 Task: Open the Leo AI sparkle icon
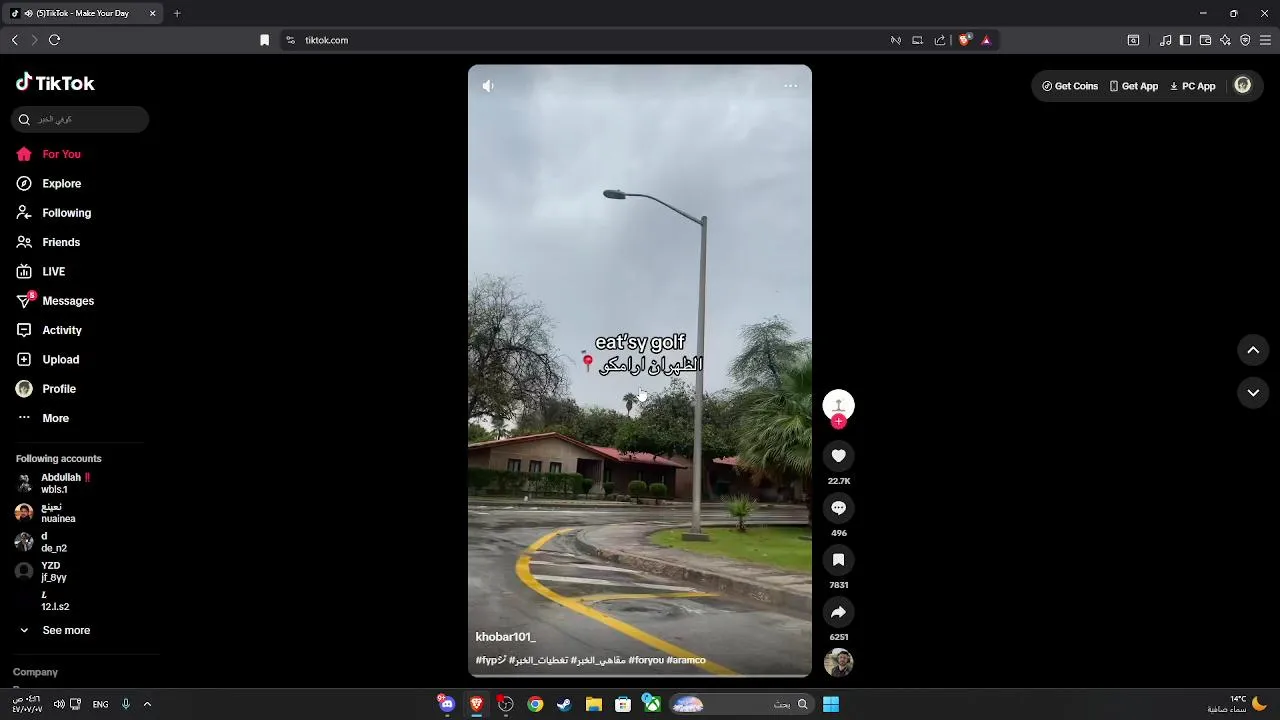click(1225, 40)
